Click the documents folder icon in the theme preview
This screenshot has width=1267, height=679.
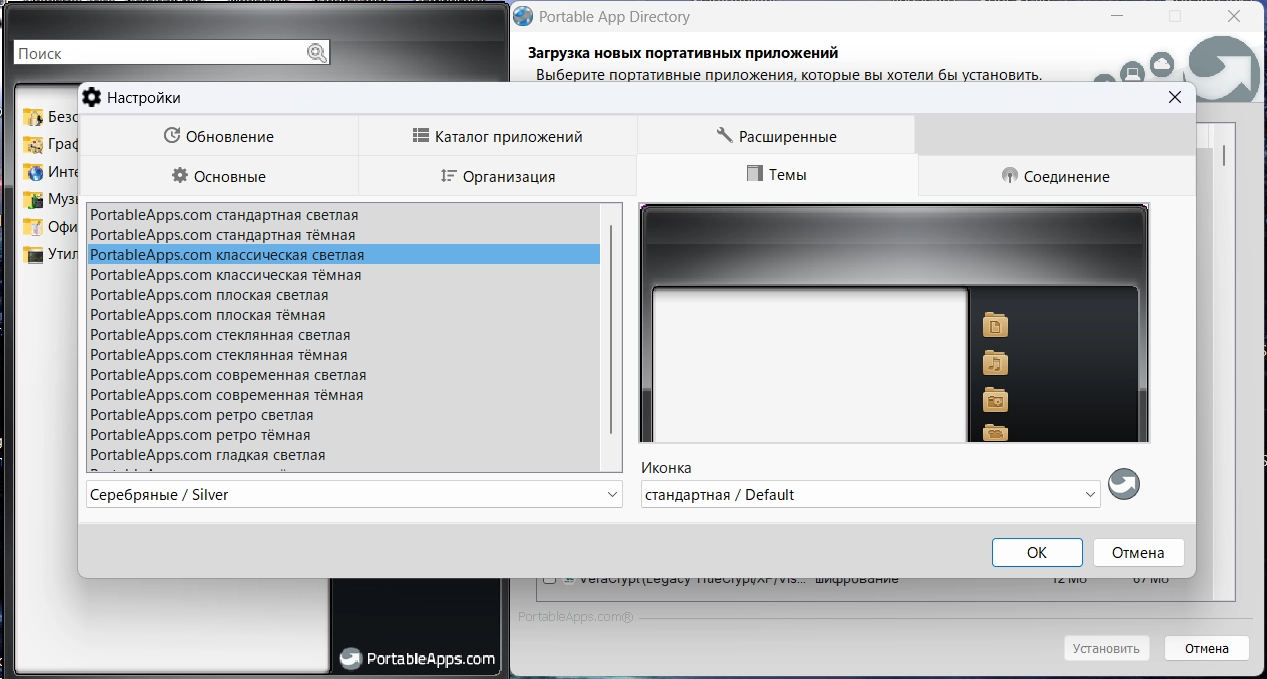pyautogui.click(x=995, y=325)
